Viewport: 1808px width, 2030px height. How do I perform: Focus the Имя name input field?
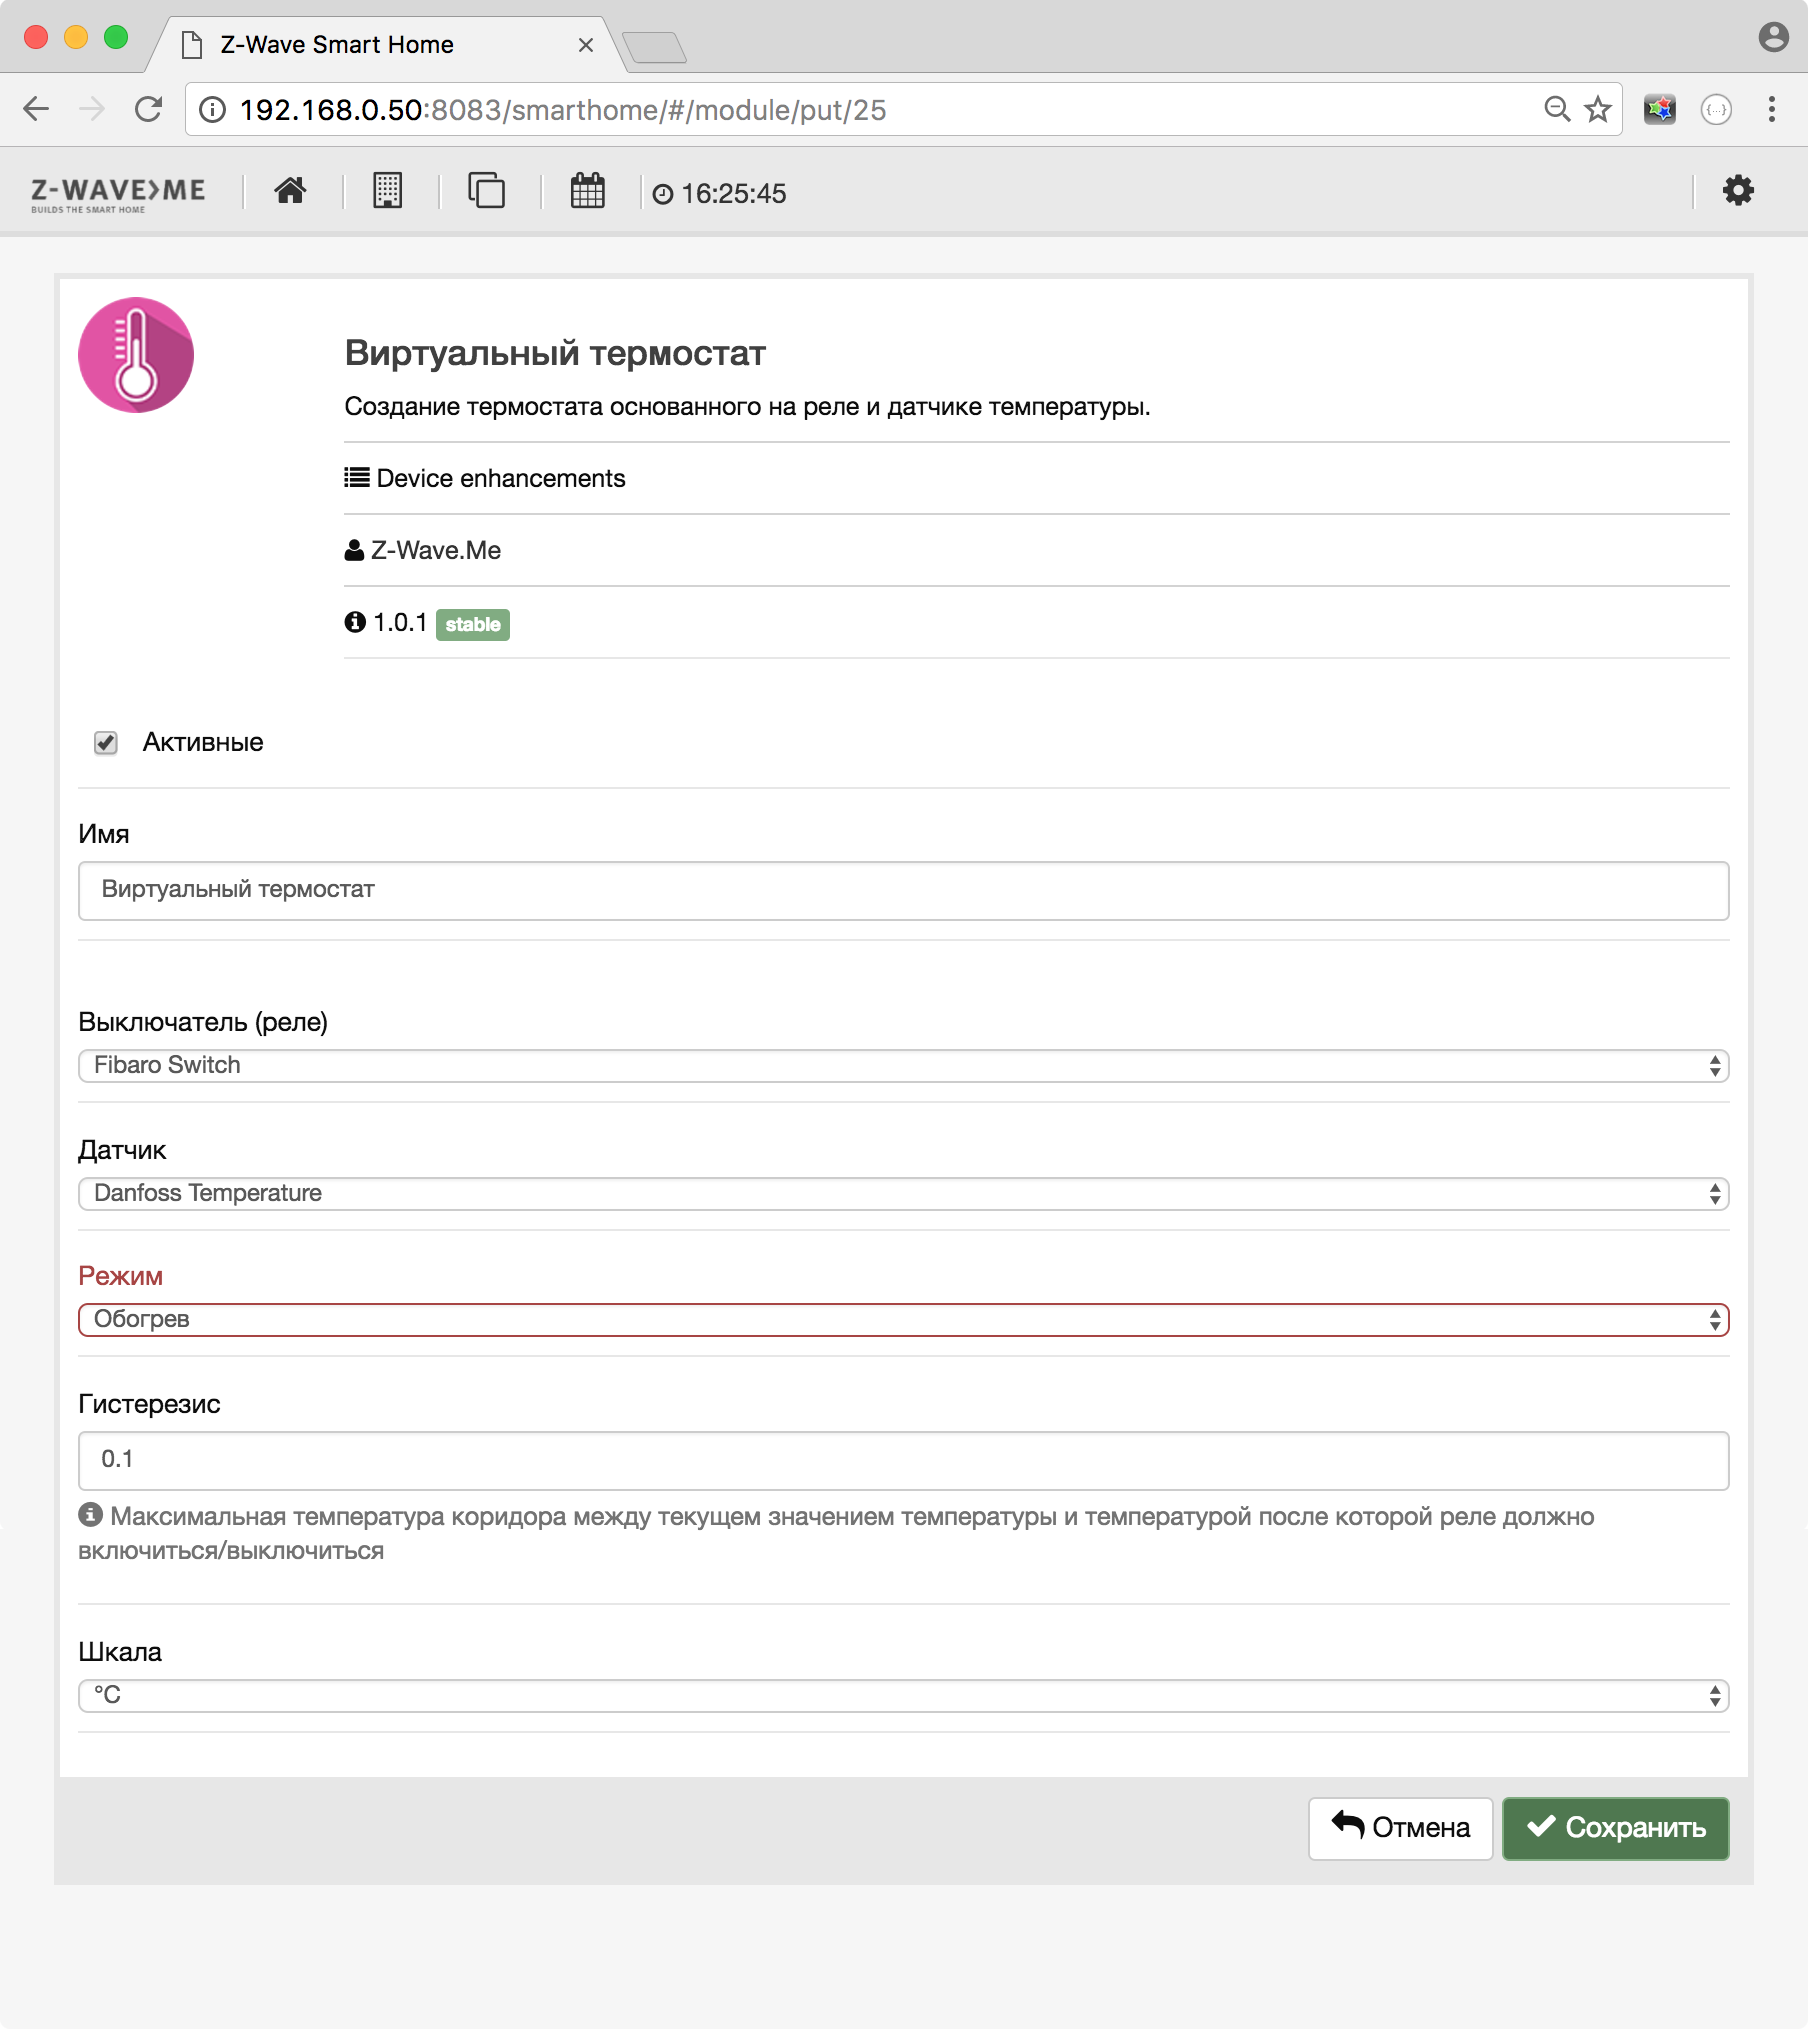pyautogui.click(x=904, y=890)
